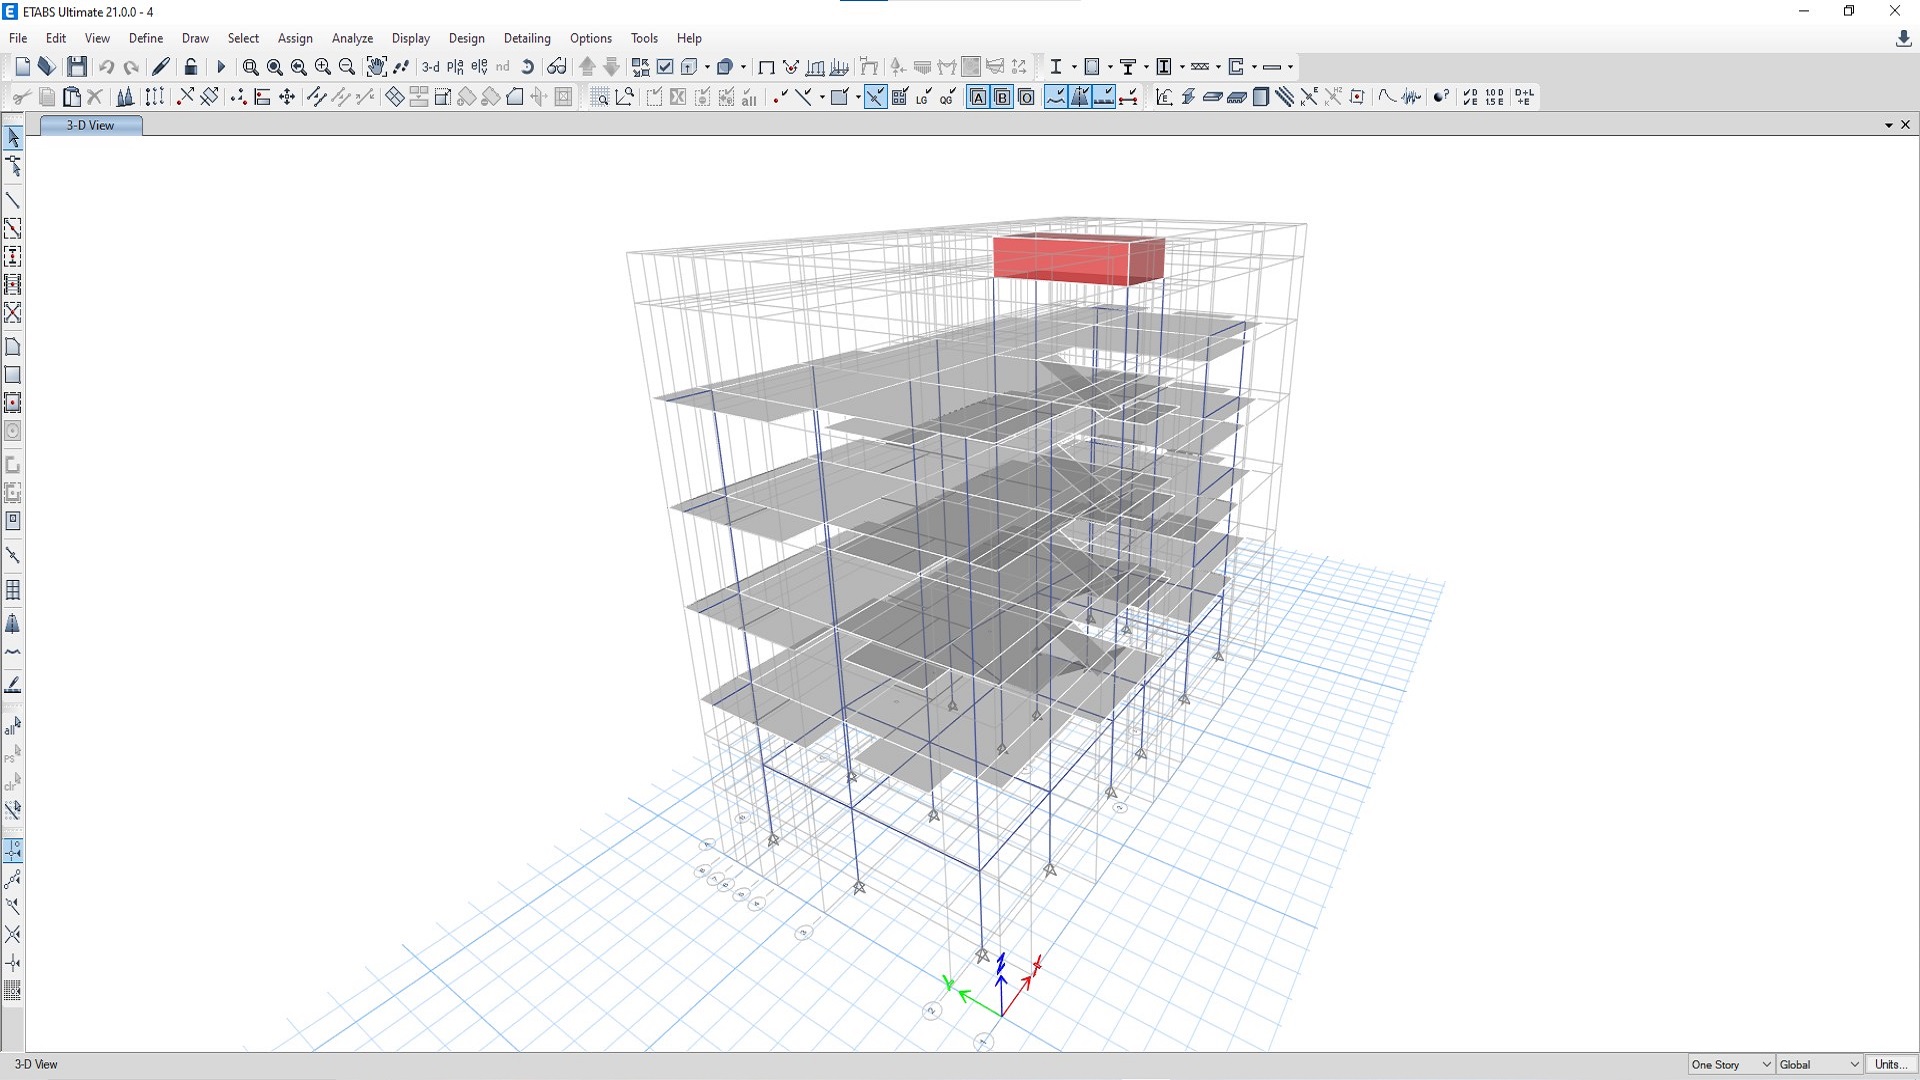Open the Analyze menu
The width and height of the screenshot is (1920, 1080).
352,38
